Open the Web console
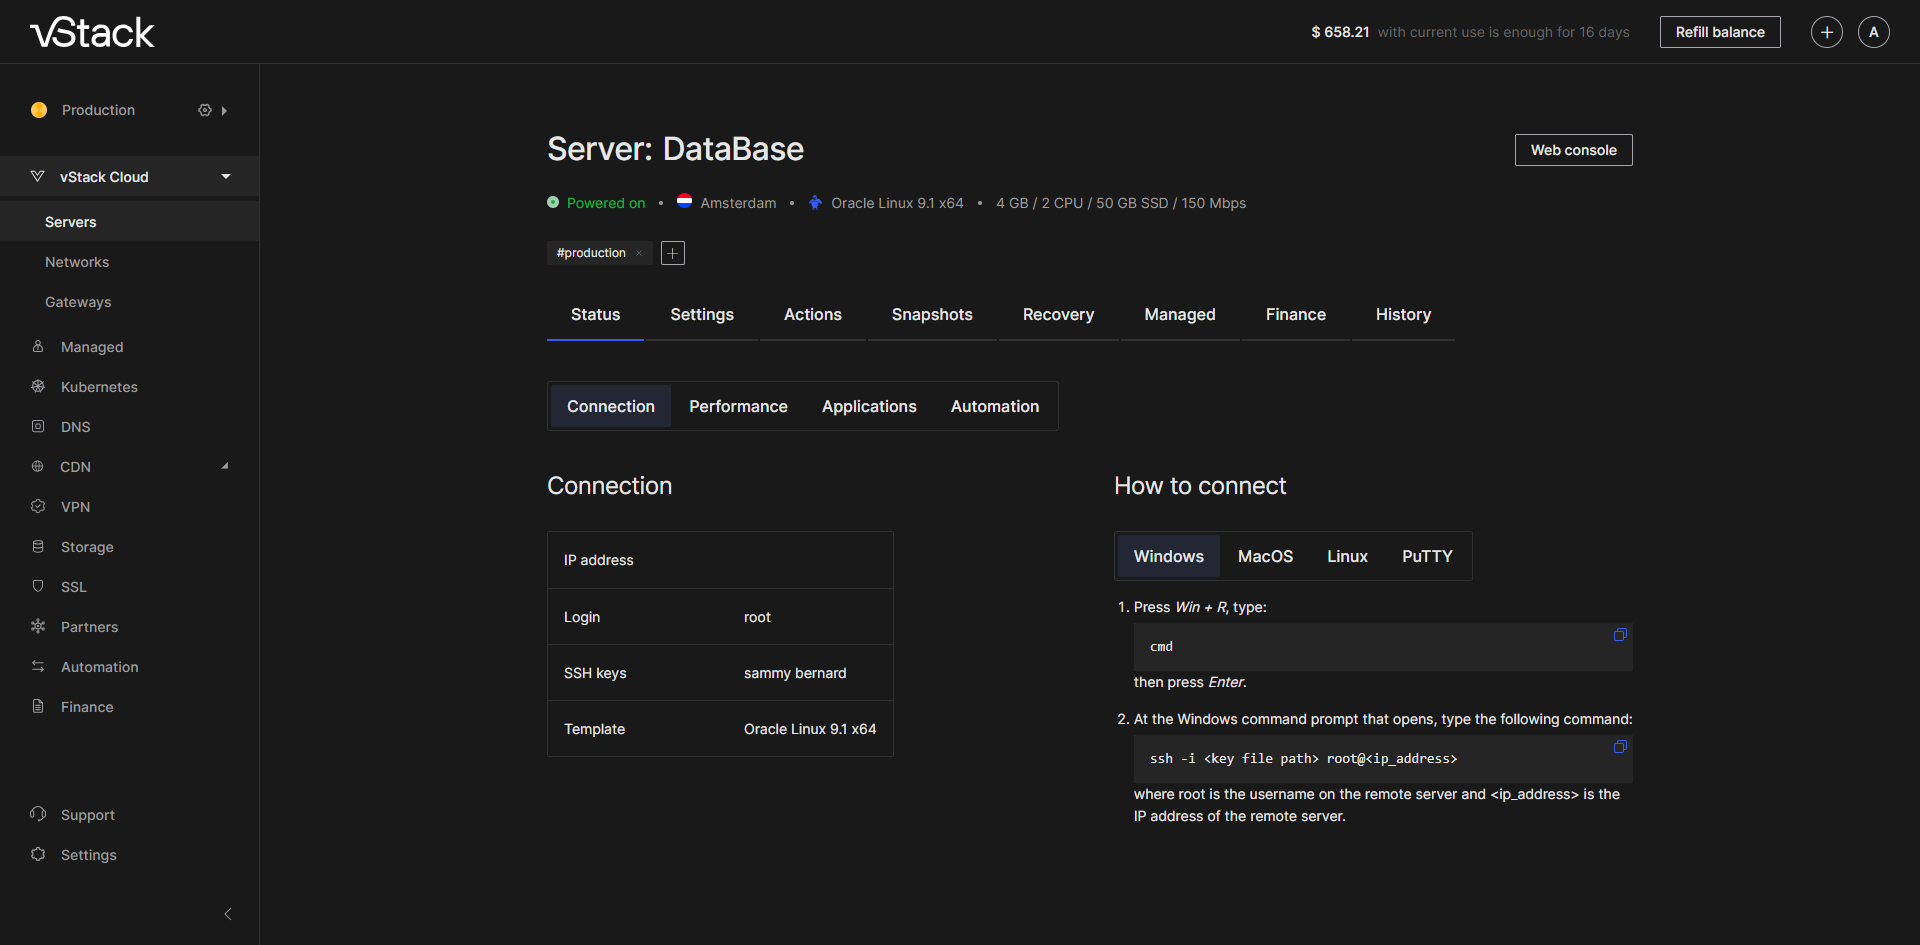The width and height of the screenshot is (1920, 945). (x=1574, y=150)
